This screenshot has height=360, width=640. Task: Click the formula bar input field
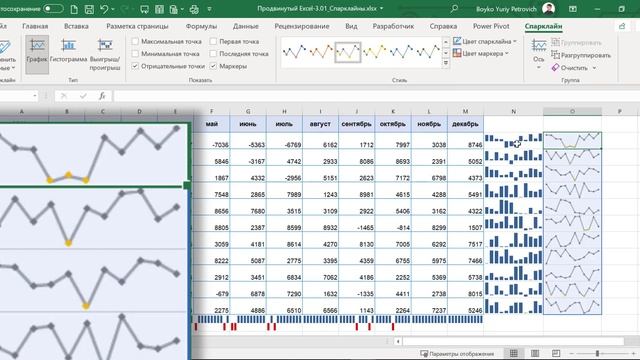(376, 96)
